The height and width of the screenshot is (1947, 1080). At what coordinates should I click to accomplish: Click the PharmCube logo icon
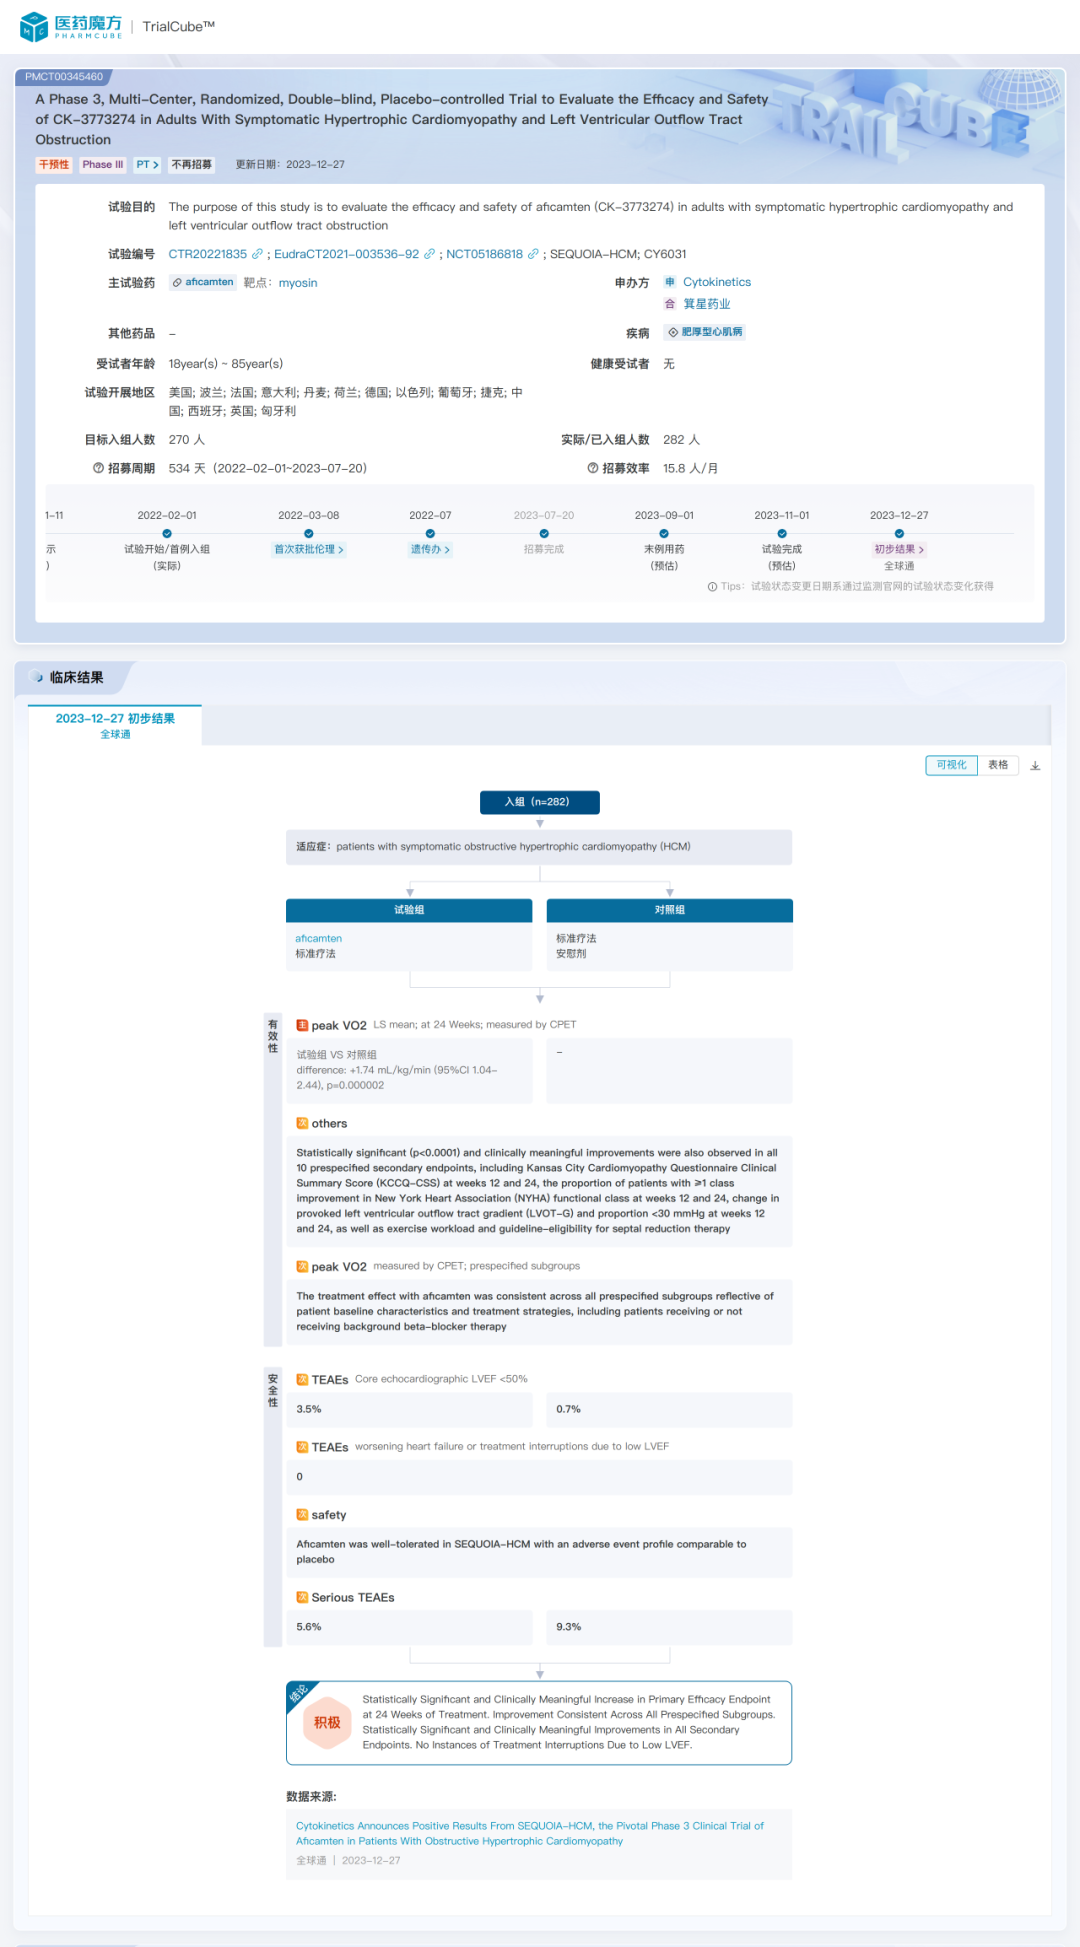(34, 27)
